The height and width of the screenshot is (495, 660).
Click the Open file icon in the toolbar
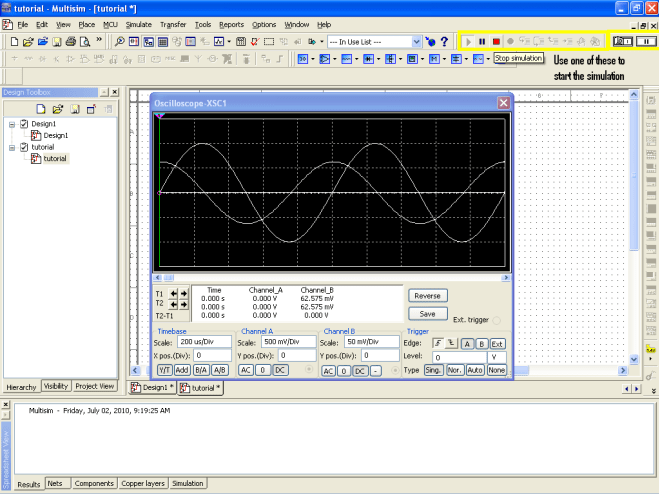(x=28, y=42)
